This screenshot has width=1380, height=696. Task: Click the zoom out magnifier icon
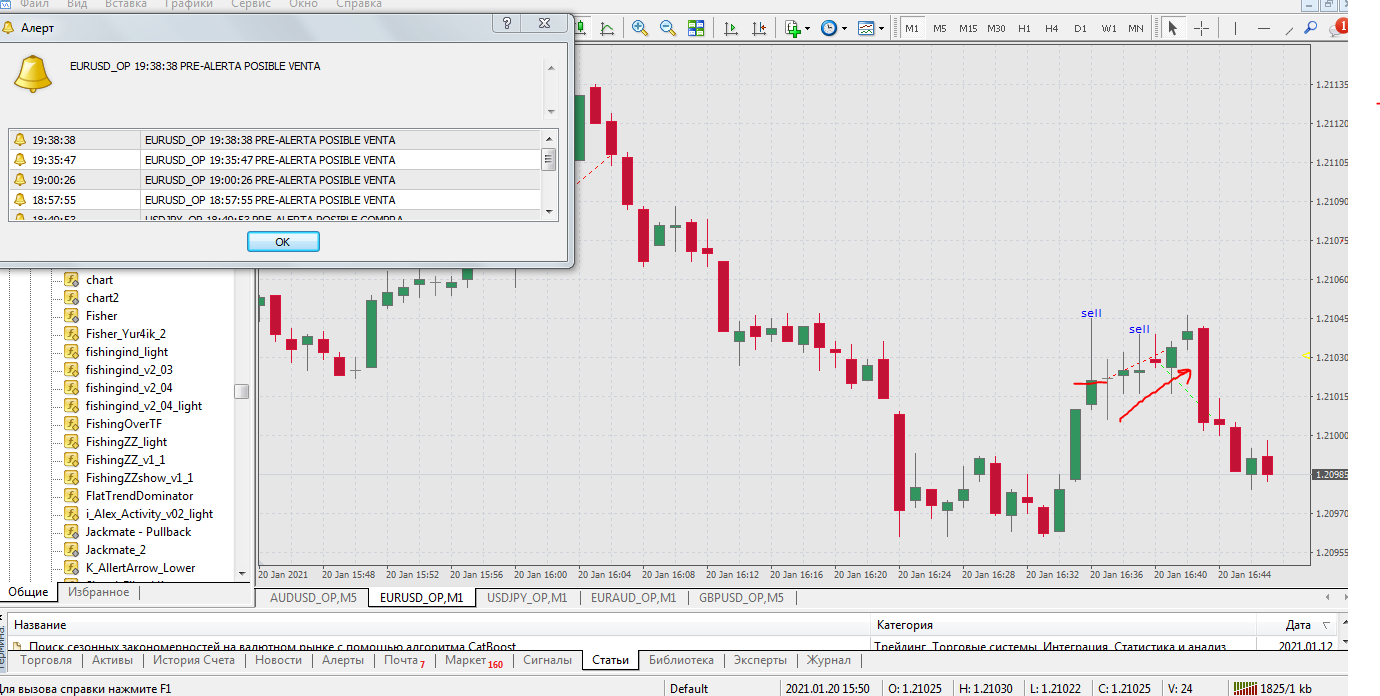(667, 28)
